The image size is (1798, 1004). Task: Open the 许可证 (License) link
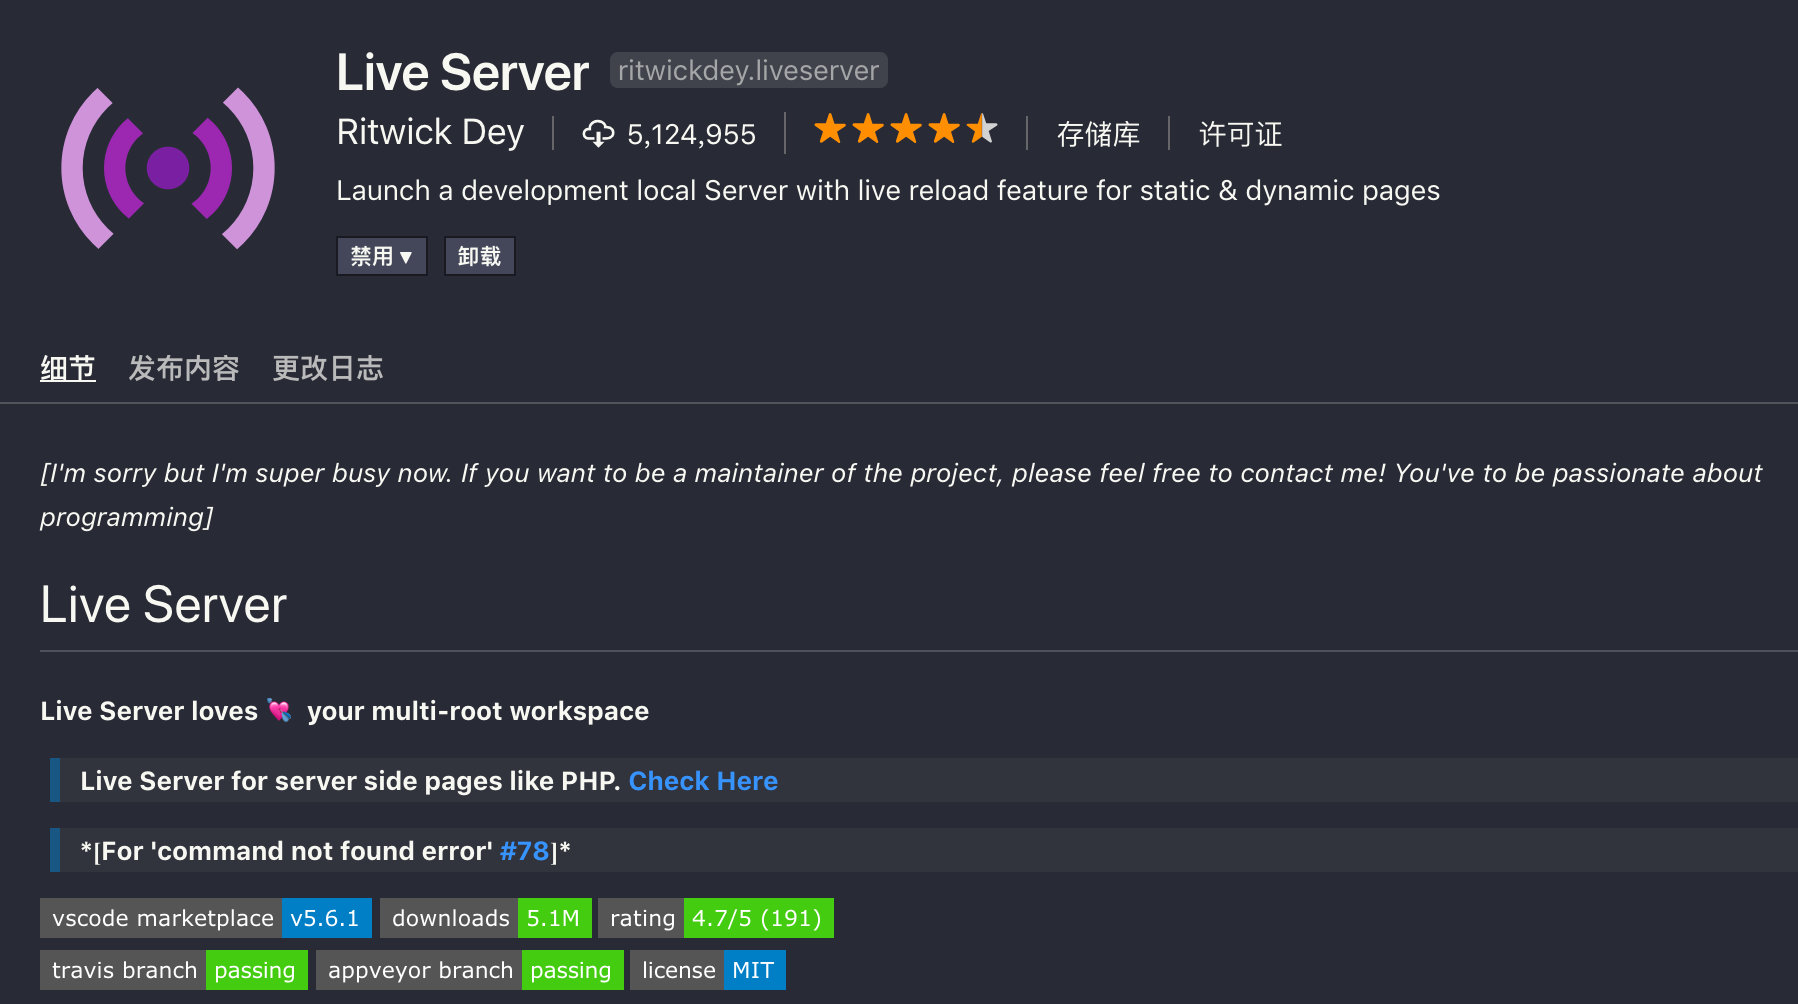1240,134
